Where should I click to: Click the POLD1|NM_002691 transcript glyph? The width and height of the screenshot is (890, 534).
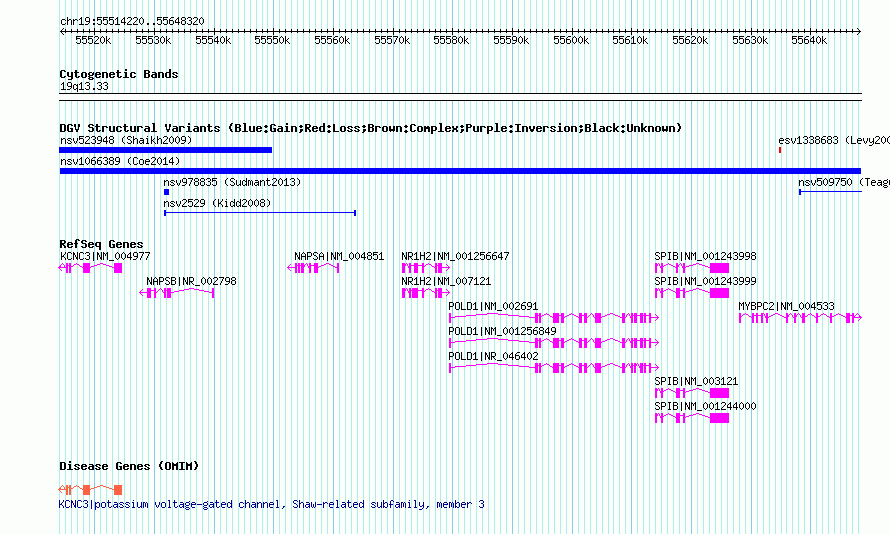coord(554,318)
